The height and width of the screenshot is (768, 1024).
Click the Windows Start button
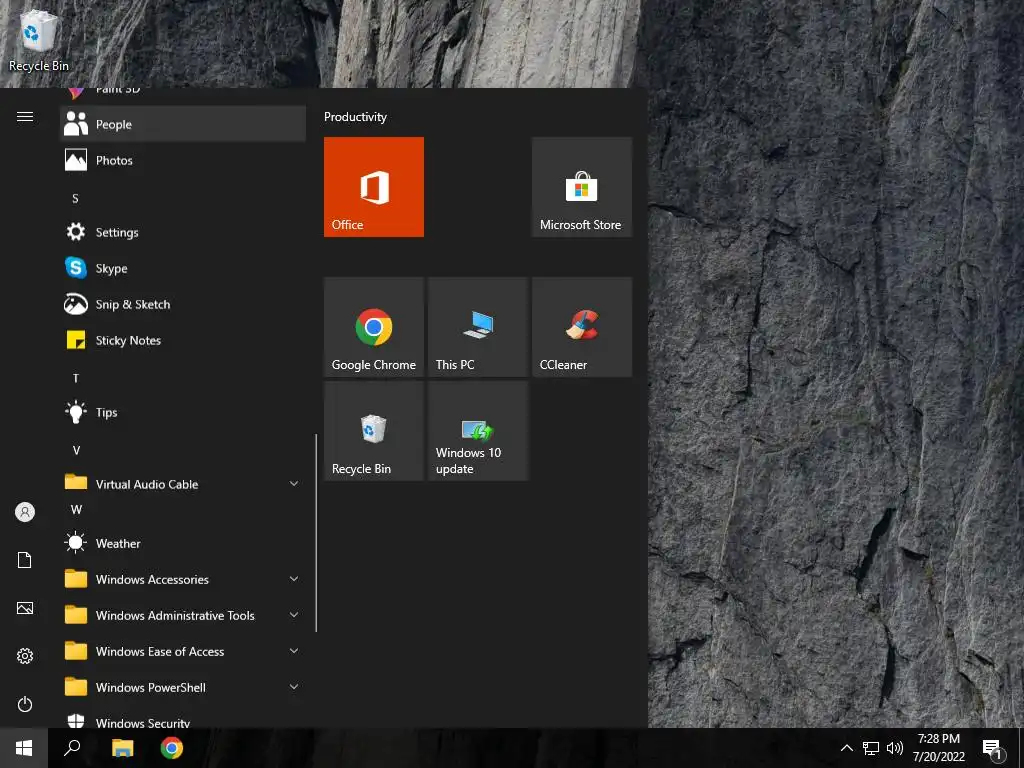[24, 748]
